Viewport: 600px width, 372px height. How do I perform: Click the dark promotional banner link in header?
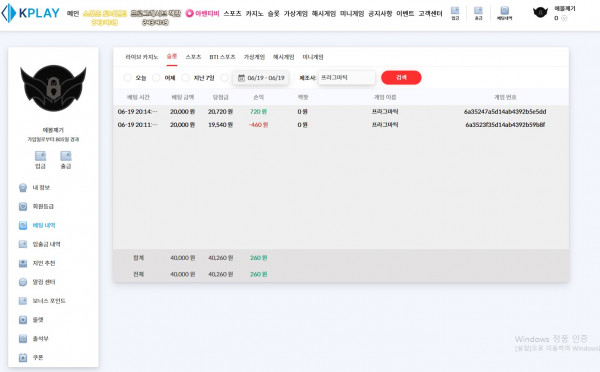155,18
